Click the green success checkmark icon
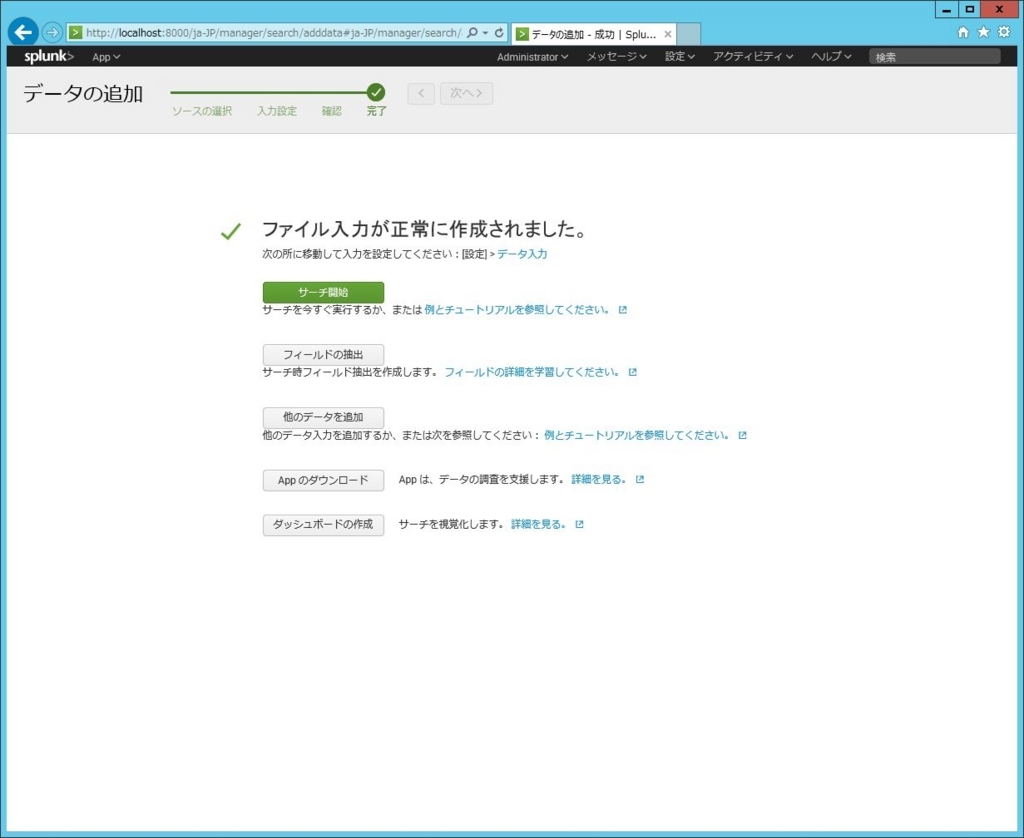The width and height of the screenshot is (1024, 838). [231, 230]
